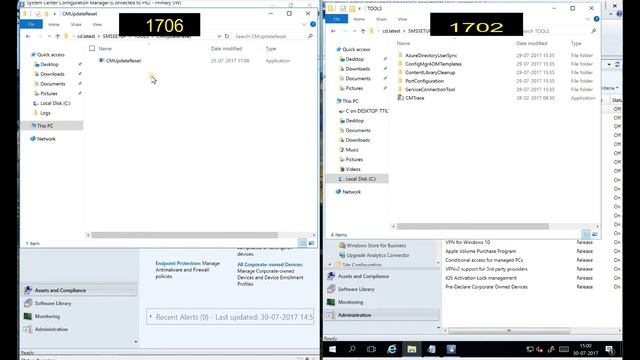Open the View tab in the CMUpdateReset window
This screenshot has height=360, width=640.
97,24
